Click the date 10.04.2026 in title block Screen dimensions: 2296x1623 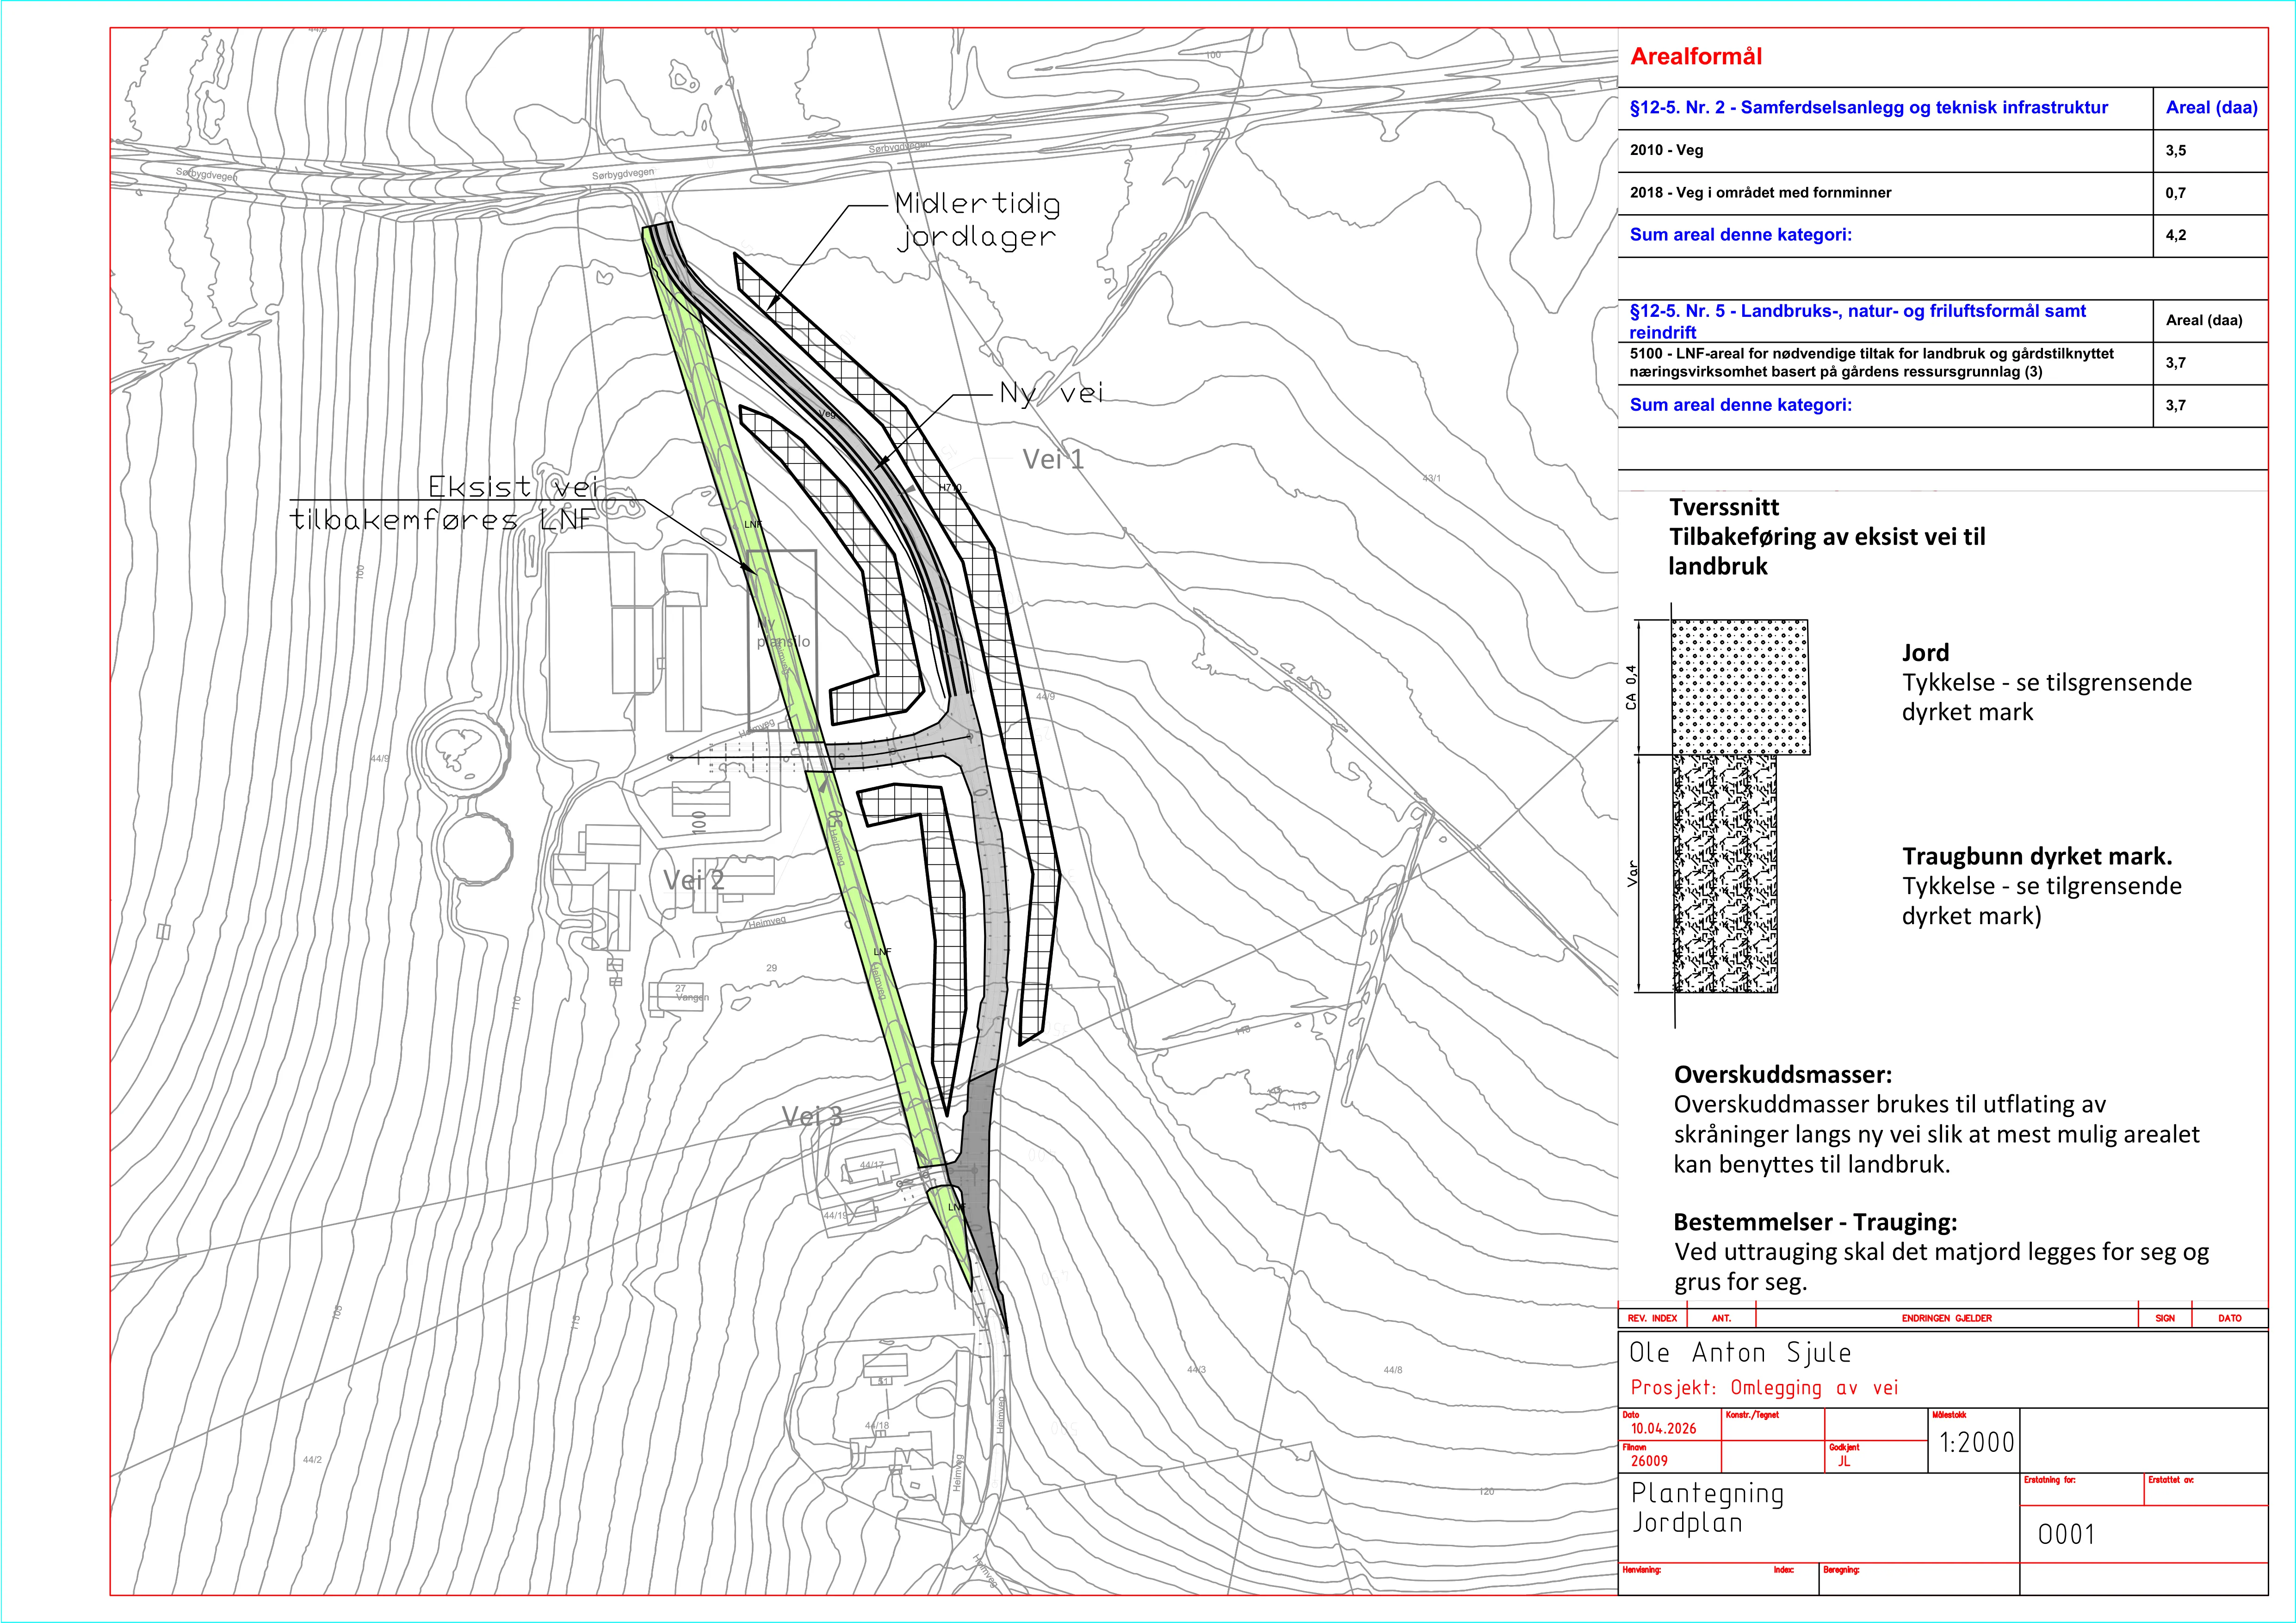[x=1663, y=1429]
